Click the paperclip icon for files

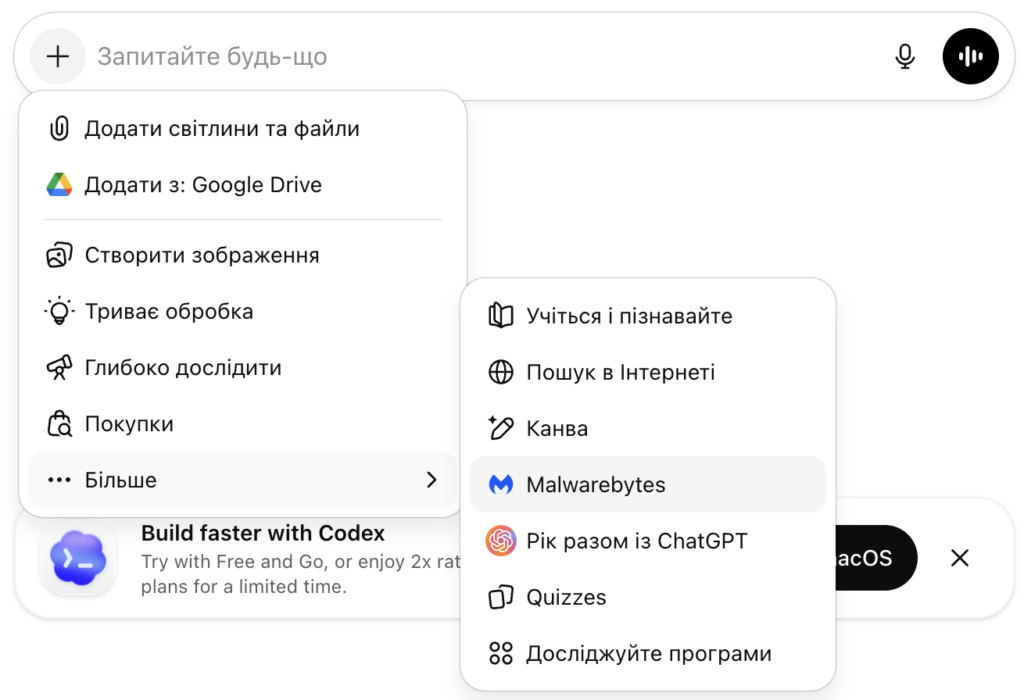59,129
